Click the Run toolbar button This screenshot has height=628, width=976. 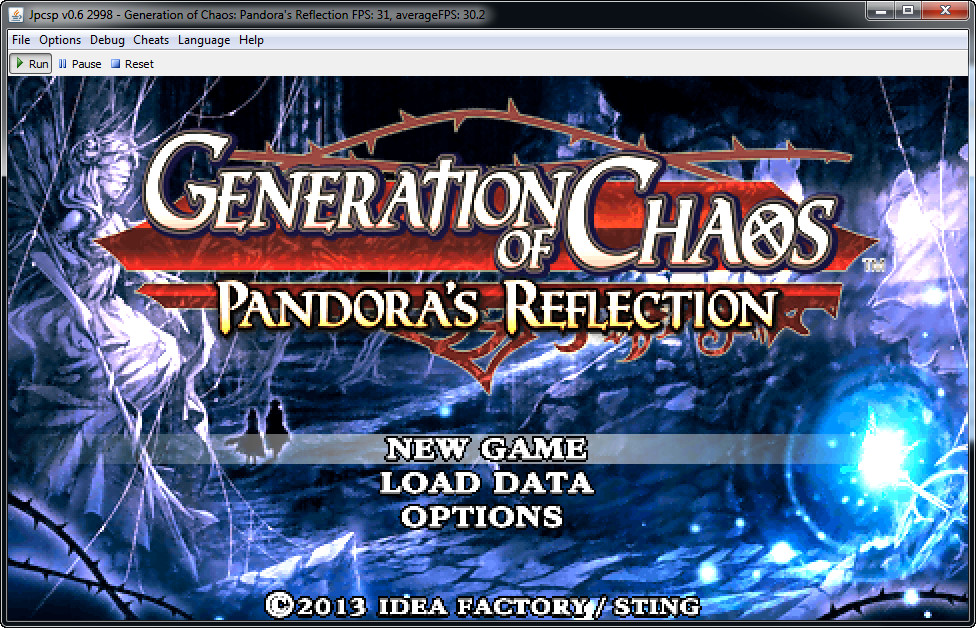[30, 63]
